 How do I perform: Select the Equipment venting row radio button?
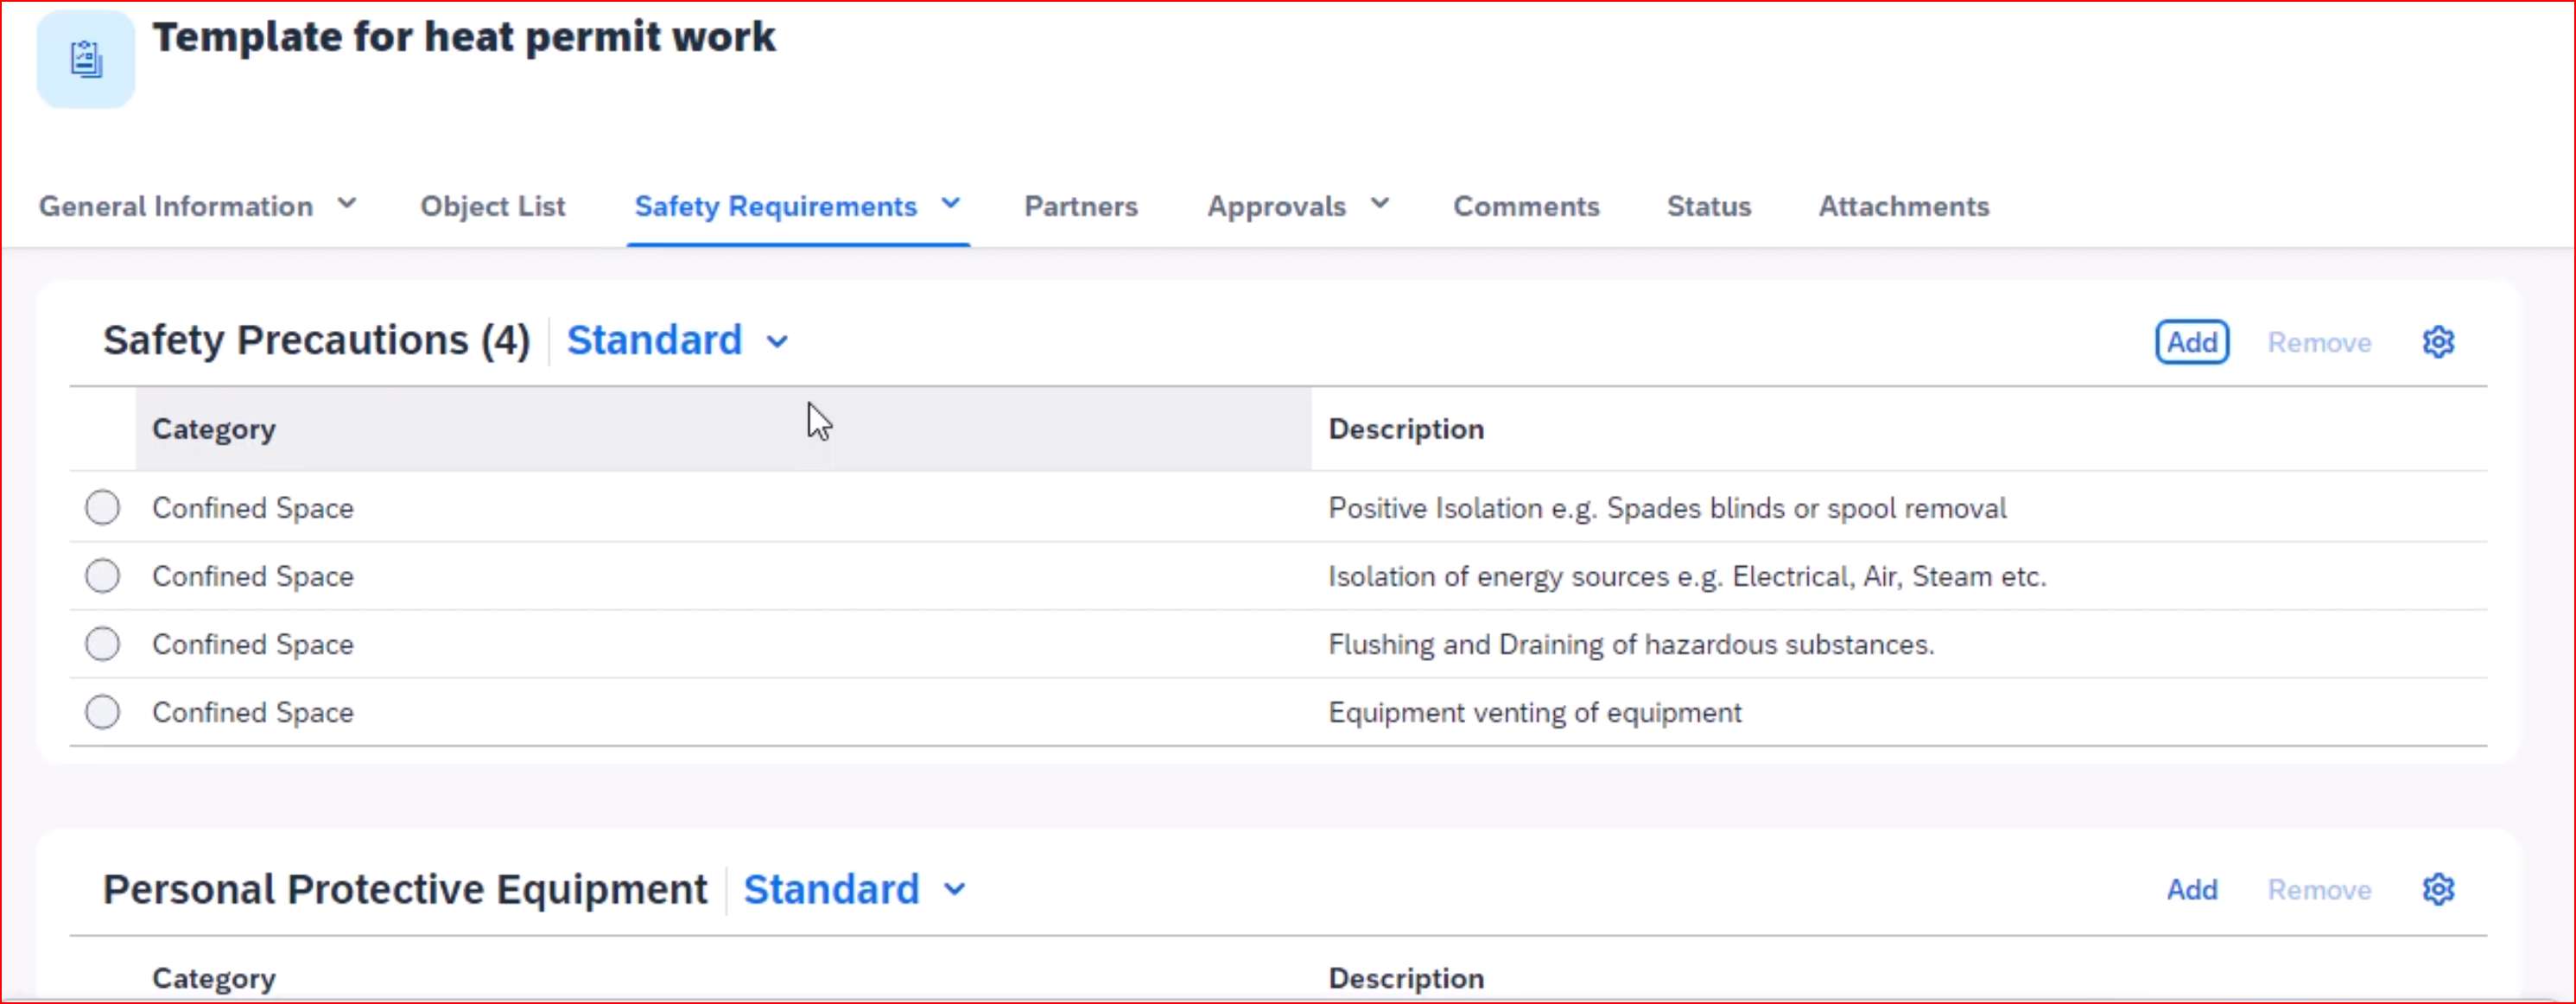click(x=102, y=712)
